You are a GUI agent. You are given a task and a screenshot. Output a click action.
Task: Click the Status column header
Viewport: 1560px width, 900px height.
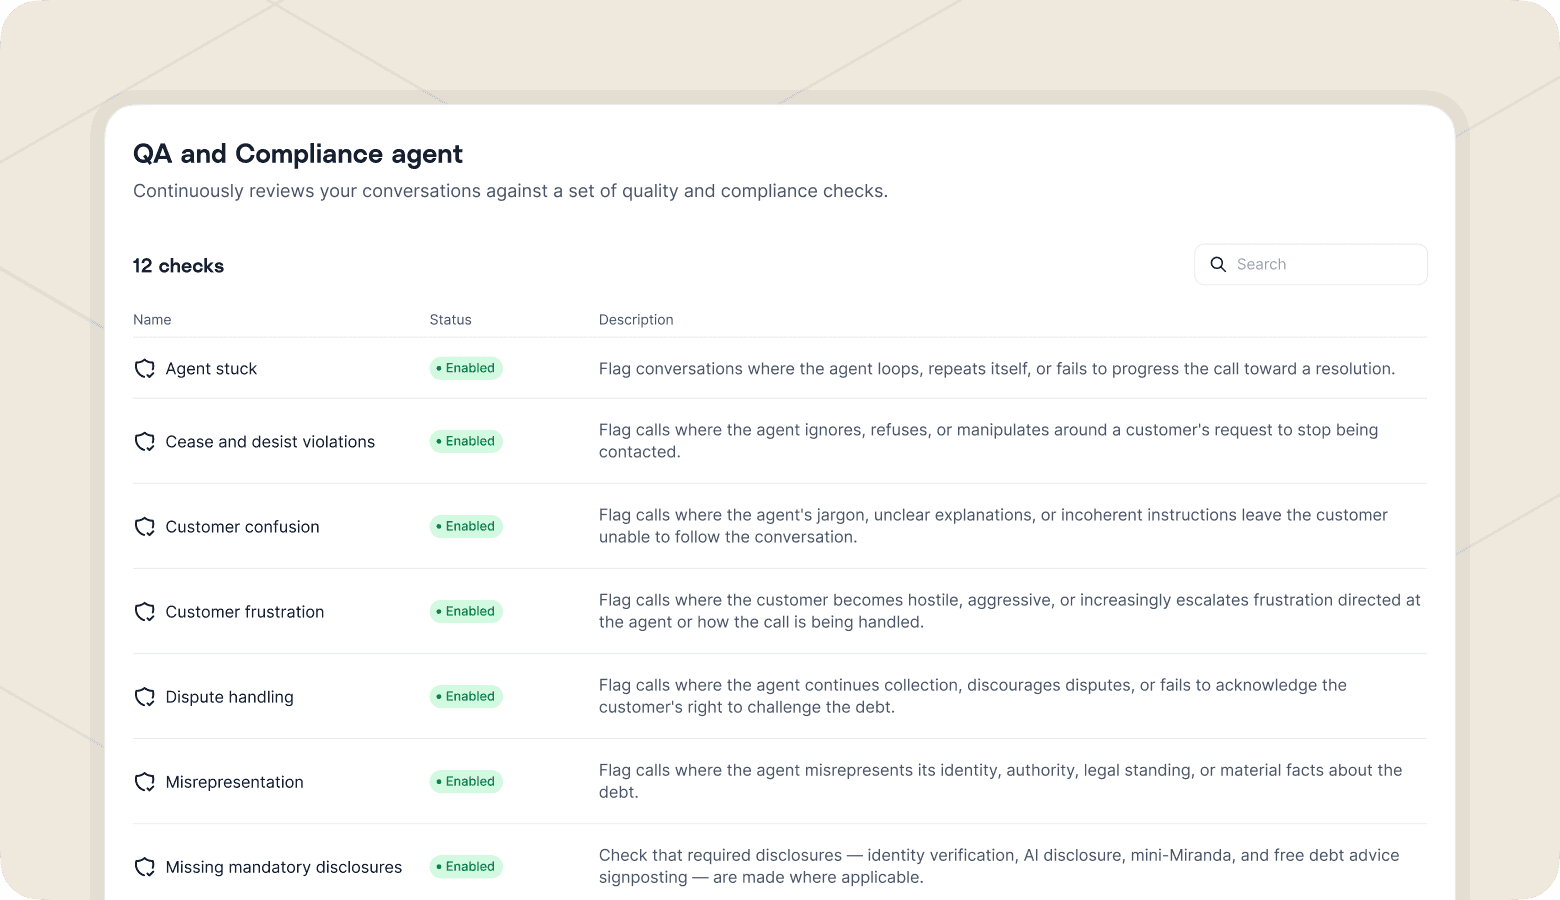coord(450,320)
